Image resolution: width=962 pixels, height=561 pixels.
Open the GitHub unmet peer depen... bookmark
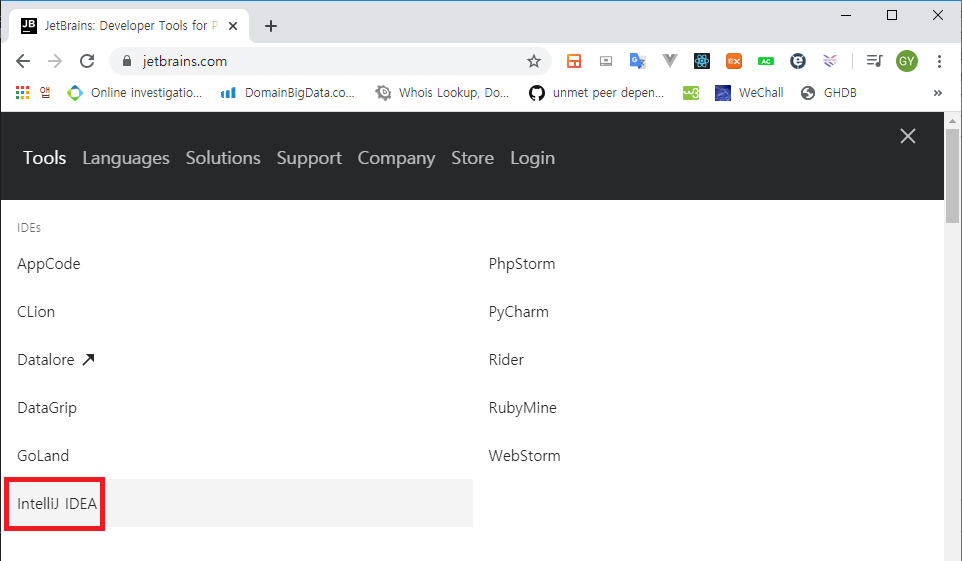pyautogui.click(x=596, y=93)
